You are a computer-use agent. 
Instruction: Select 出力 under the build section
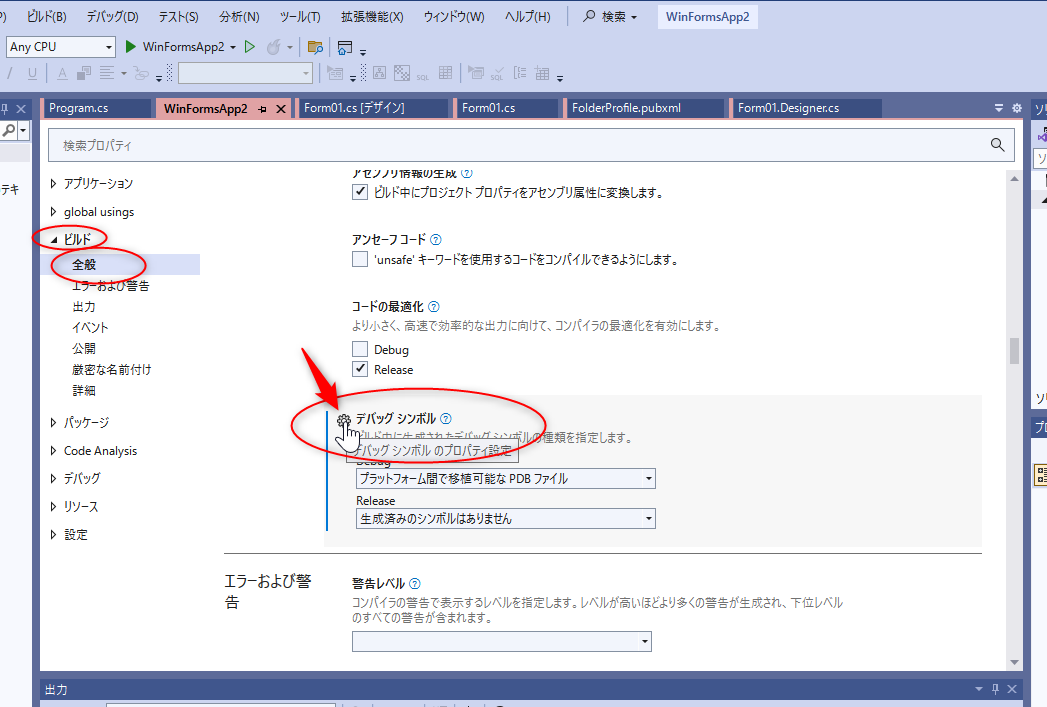(x=84, y=307)
